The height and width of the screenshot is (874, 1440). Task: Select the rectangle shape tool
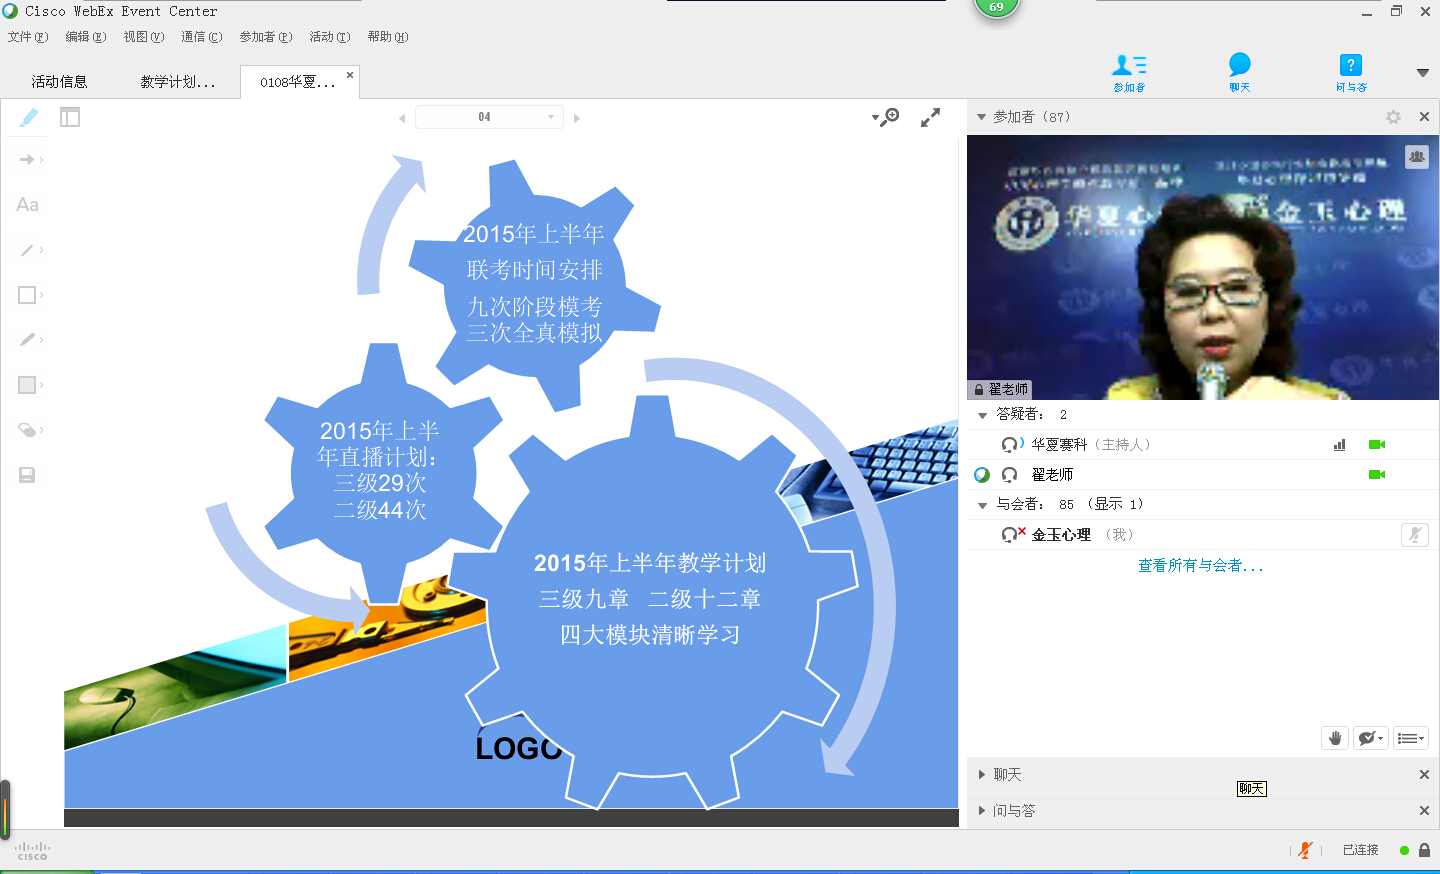click(27, 295)
